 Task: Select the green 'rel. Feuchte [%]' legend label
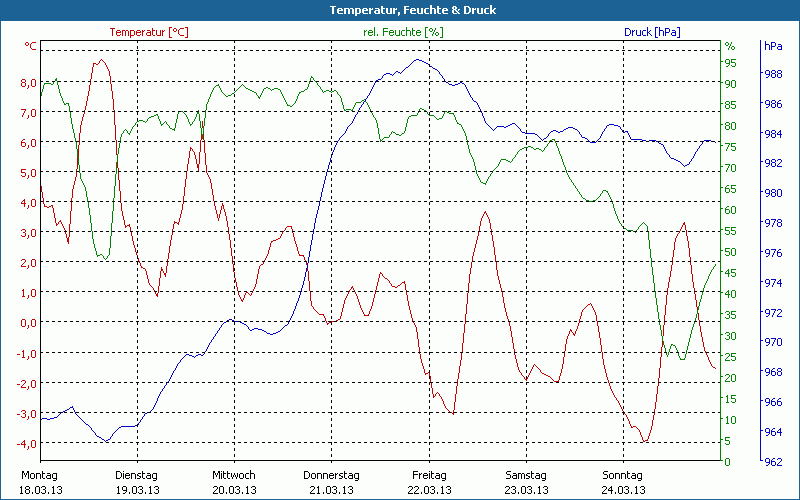coord(403,32)
